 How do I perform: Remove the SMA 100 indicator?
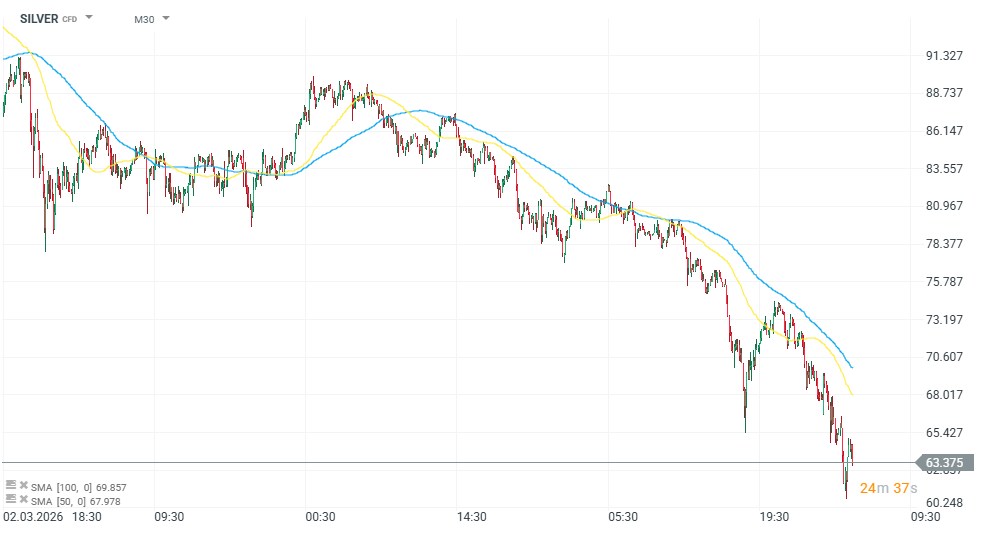[23, 485]
